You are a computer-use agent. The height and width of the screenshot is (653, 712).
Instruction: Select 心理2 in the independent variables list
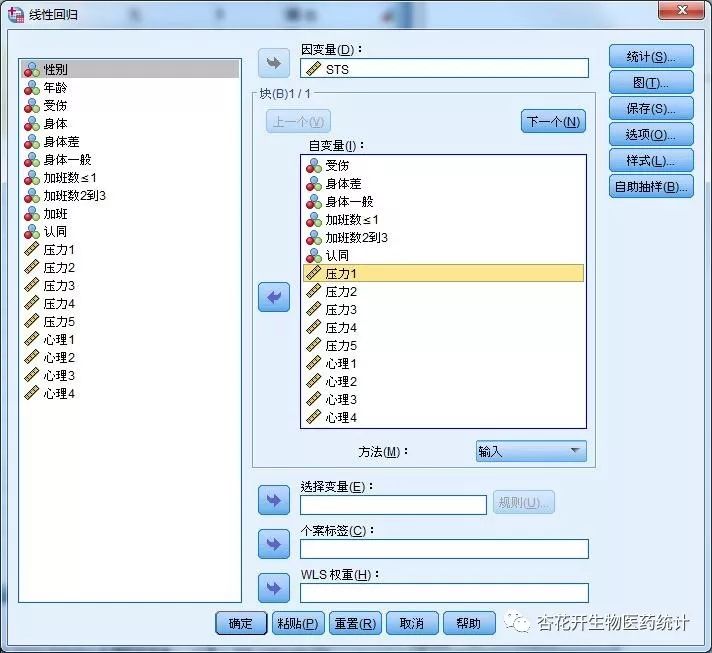pos(443,381)
